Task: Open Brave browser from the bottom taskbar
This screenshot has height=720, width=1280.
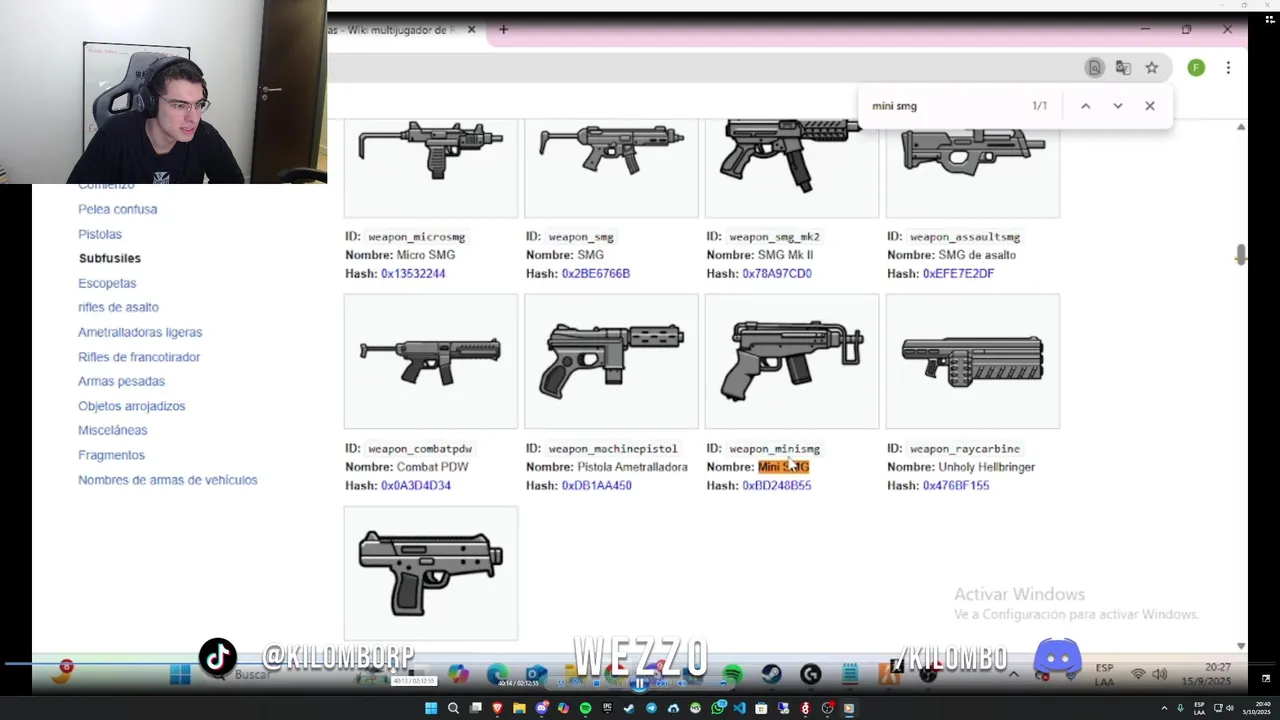Action: (497, 708)
